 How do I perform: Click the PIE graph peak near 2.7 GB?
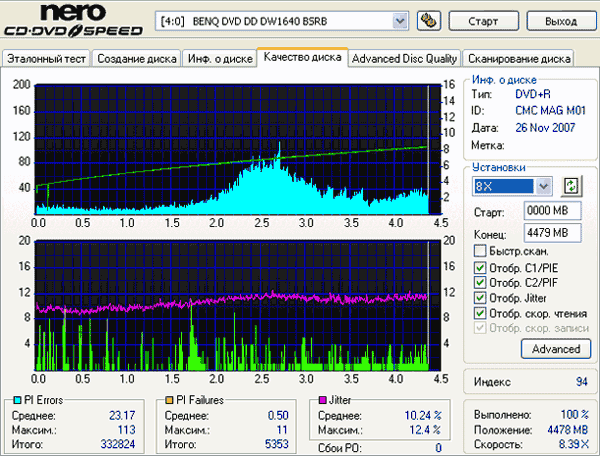pyautogui.click(x=279, y=147)
